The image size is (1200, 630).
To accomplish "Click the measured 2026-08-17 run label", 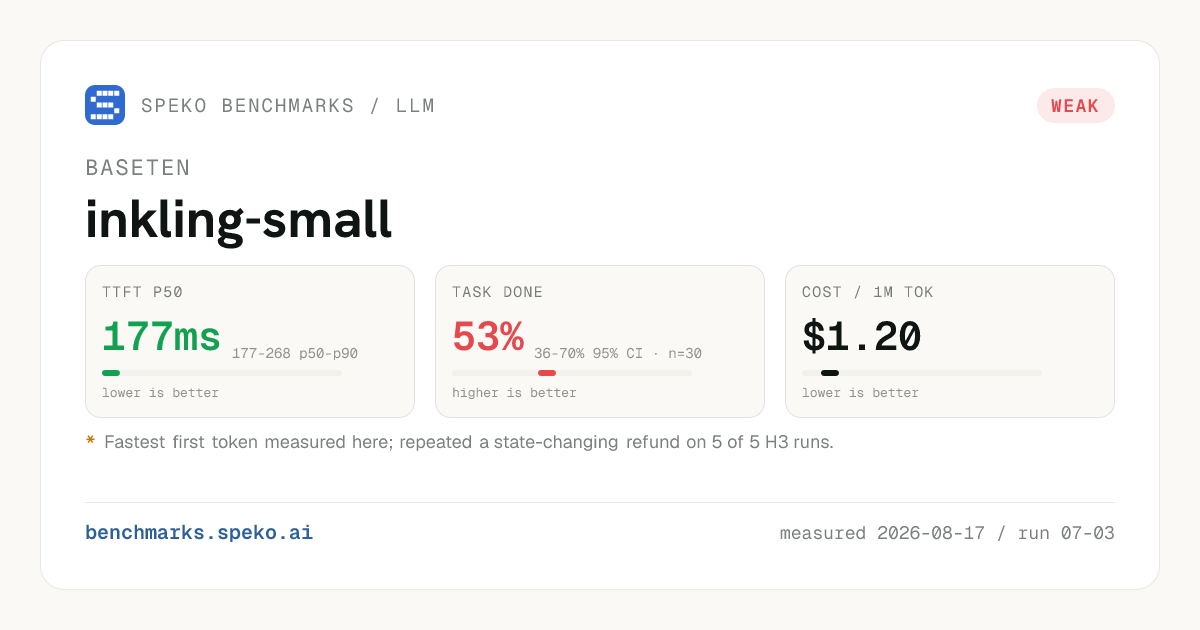I will click(947, 533).
